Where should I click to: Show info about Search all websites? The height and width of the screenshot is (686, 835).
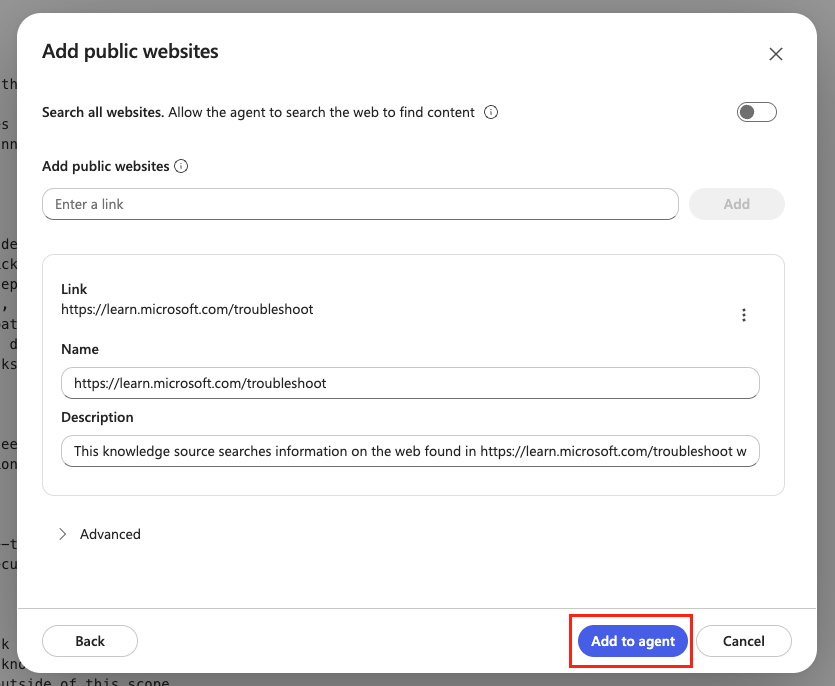(x=491, y=112)
